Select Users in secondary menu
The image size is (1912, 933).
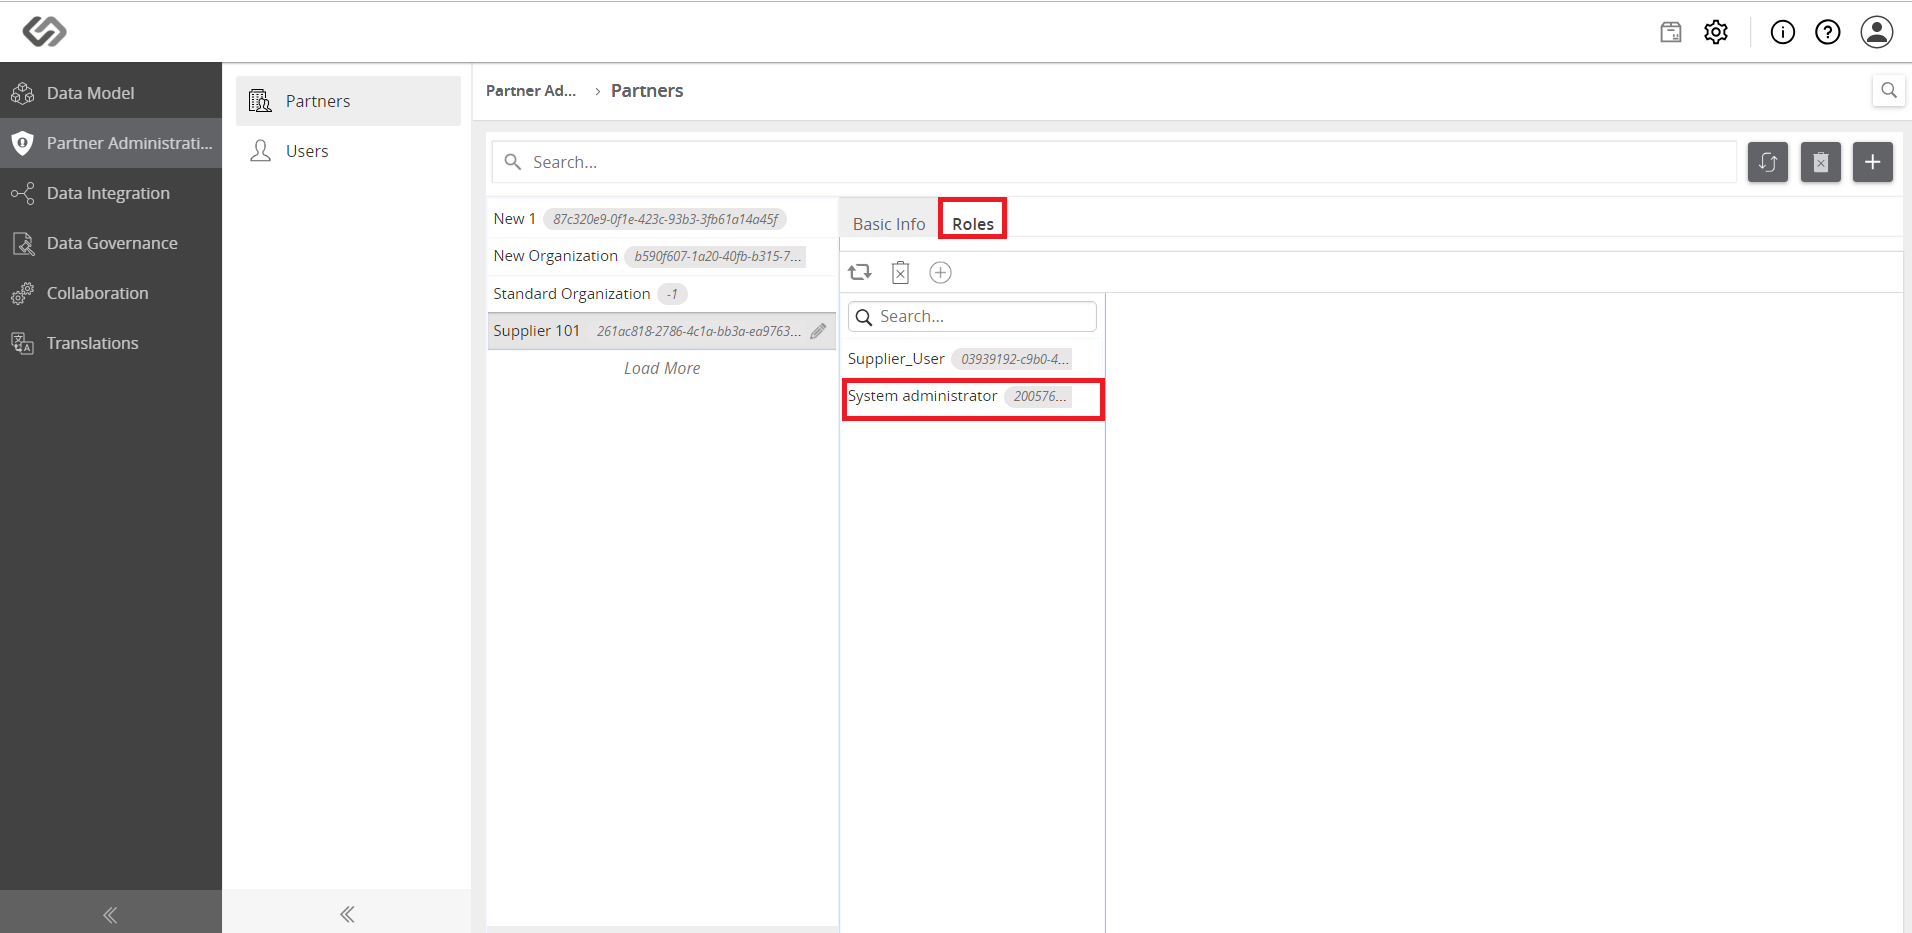pyautogui.click(x=348, y=151)
